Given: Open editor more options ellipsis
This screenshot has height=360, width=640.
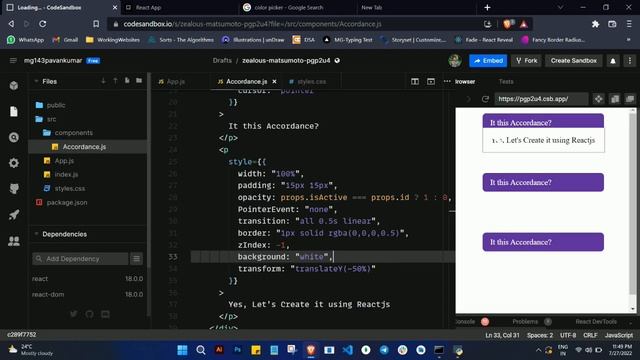Looking at the screenshot, I should pyautogui.click(x=447, y=81).
